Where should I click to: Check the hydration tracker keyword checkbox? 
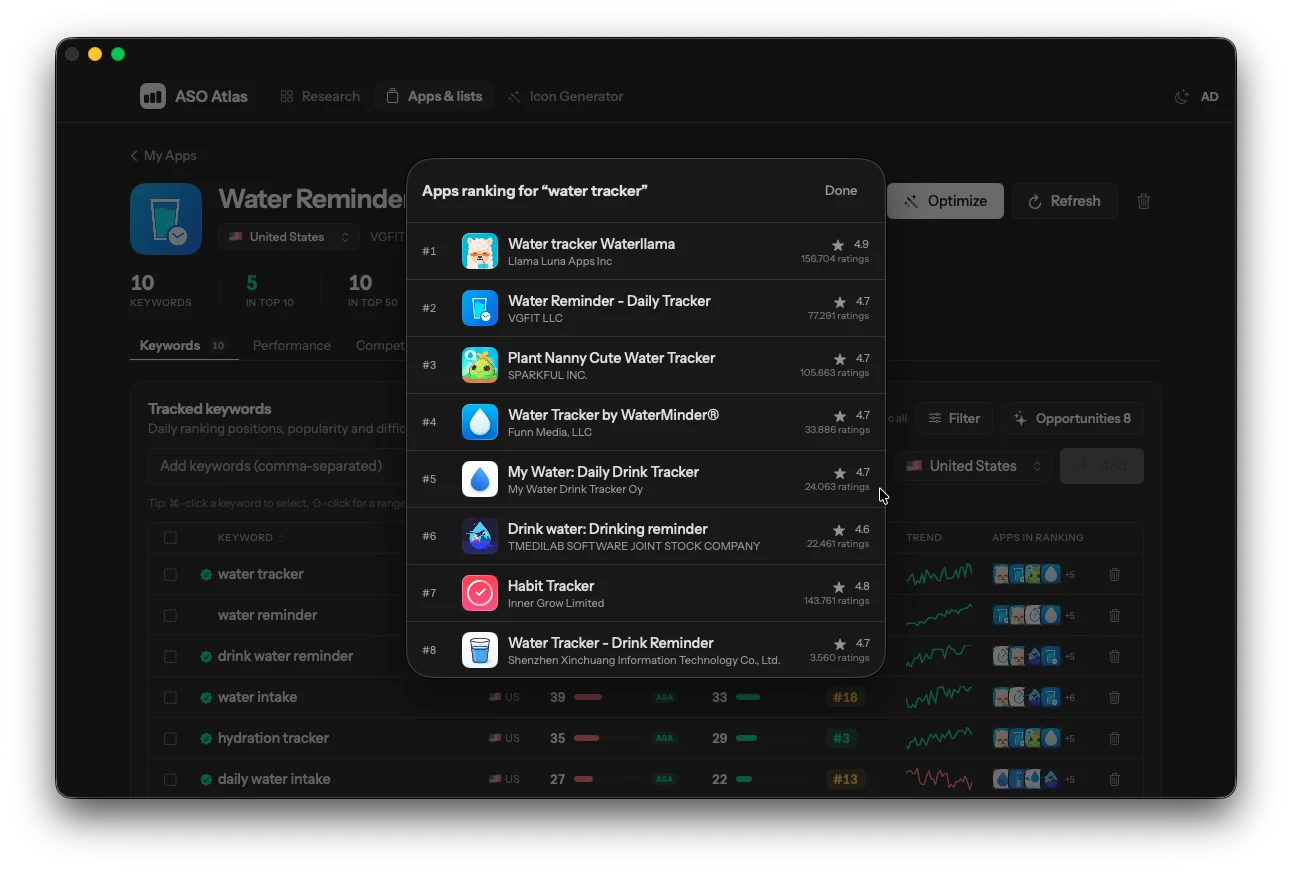pyautogui.click(x=170, y=739)
